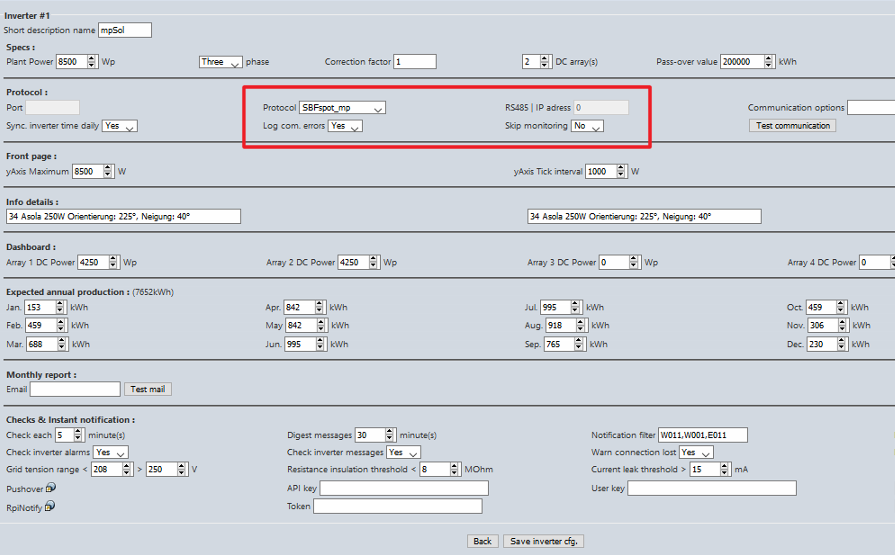Open the Protocol SBFspot_mp dropdown
895x555 pixels.
click(x=343, y=108)
